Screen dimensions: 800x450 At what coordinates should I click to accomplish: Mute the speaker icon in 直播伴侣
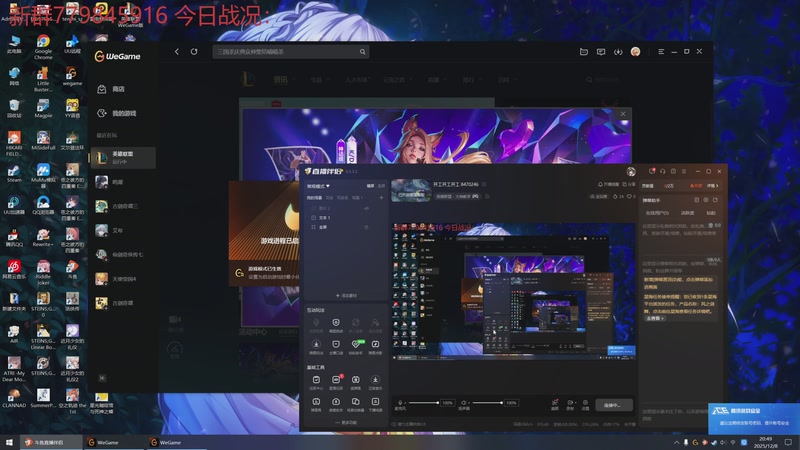pos(463,403)
